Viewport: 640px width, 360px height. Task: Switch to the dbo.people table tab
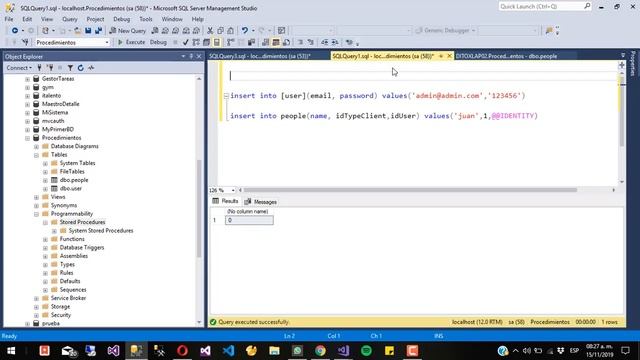(506, 56)
